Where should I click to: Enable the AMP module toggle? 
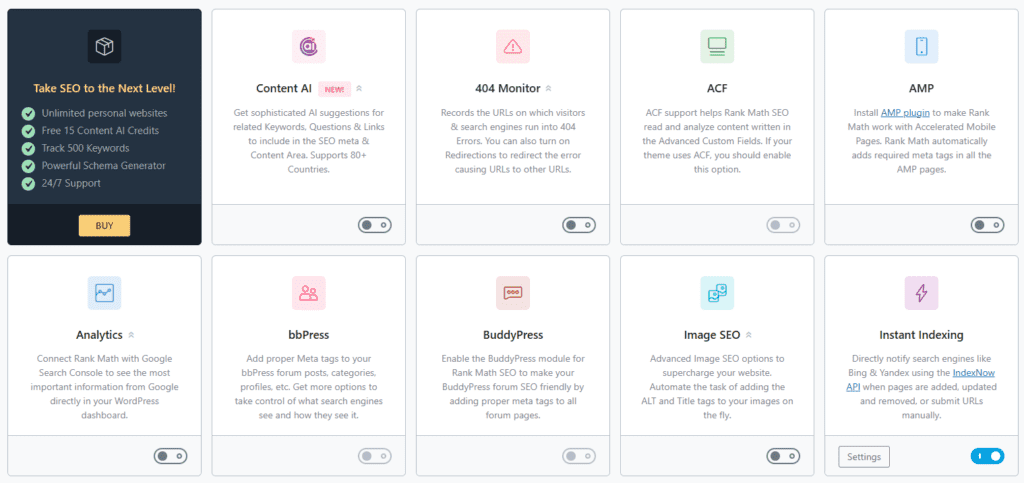pos(987,225)
